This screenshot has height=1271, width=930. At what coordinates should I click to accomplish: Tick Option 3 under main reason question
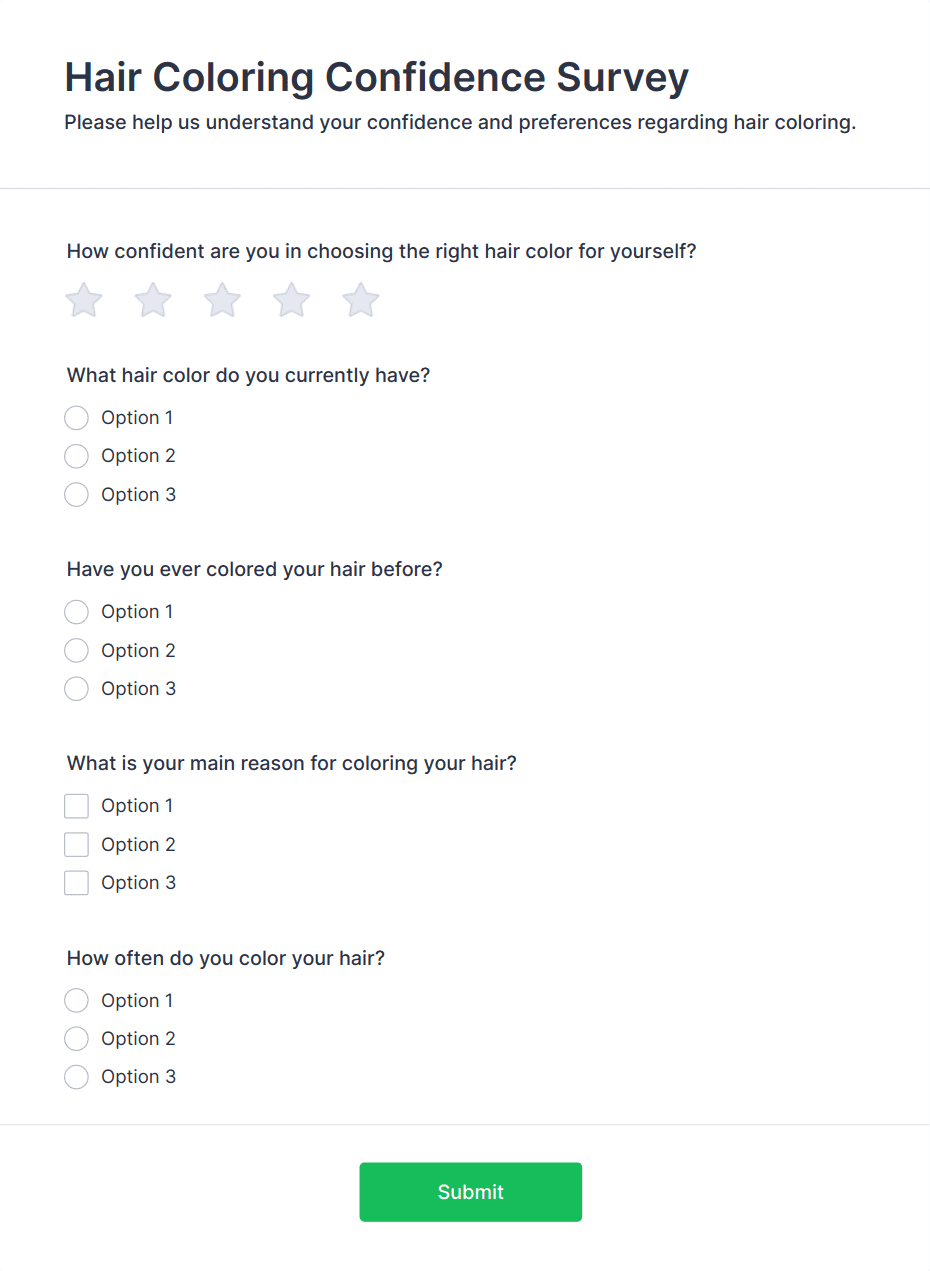tap(76, 882)
